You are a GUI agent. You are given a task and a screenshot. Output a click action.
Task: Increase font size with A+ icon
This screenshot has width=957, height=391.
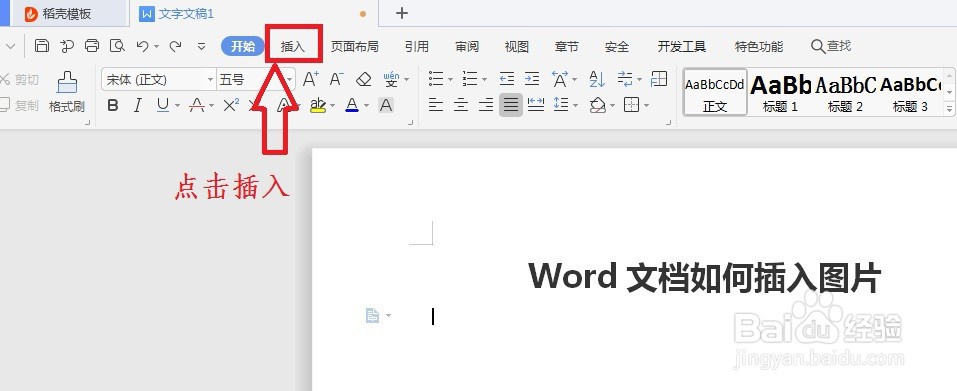click(311, 79)
